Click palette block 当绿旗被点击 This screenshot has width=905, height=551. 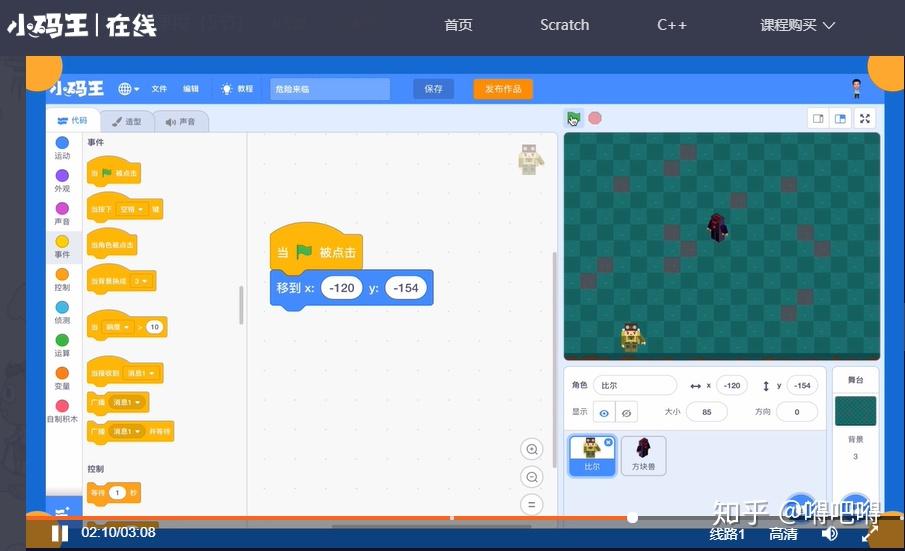[114, 171]
